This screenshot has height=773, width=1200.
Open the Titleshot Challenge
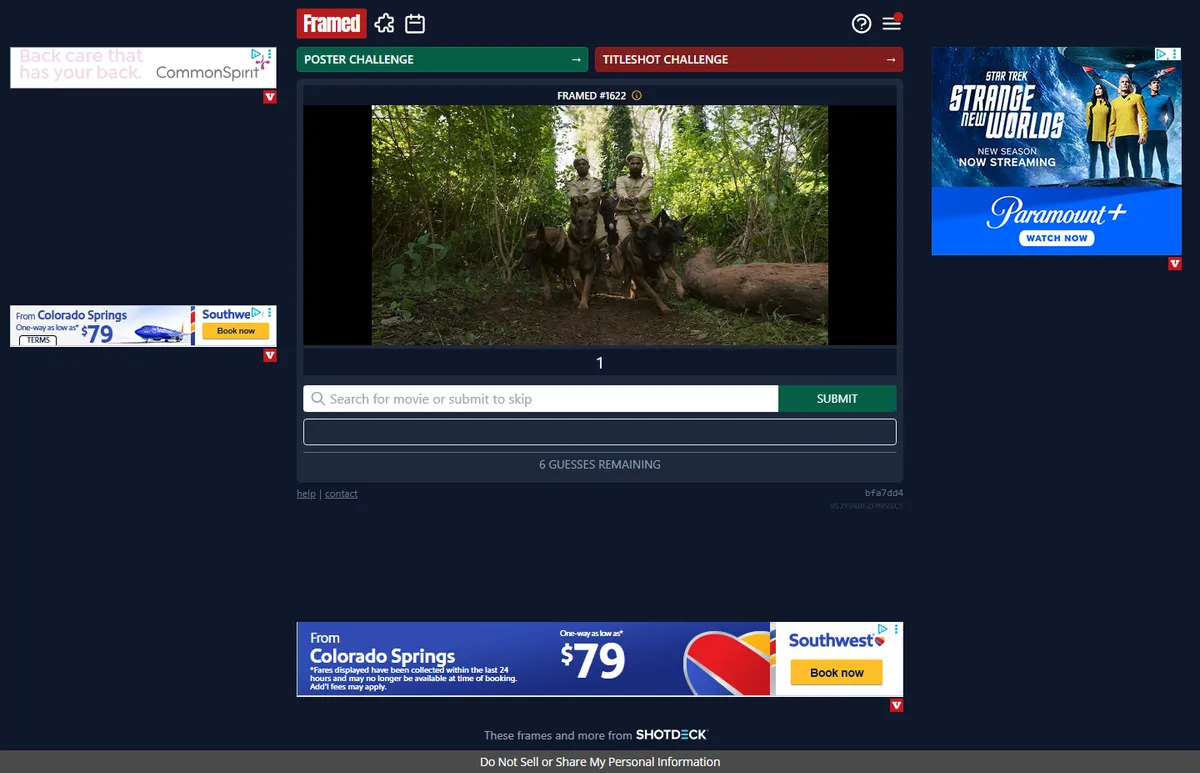[x=749, y=59]
